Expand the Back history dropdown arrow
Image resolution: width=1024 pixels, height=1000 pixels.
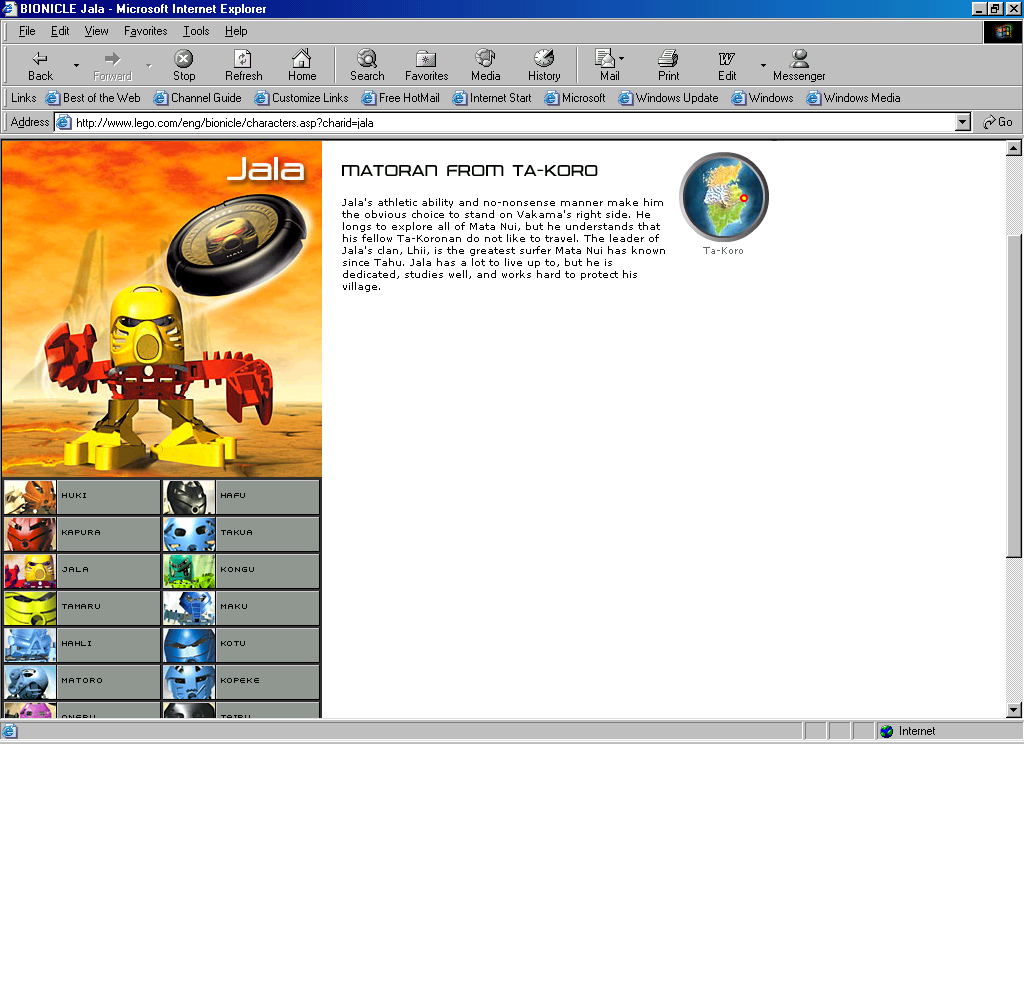pyautogui.click(x=76, y=65)
